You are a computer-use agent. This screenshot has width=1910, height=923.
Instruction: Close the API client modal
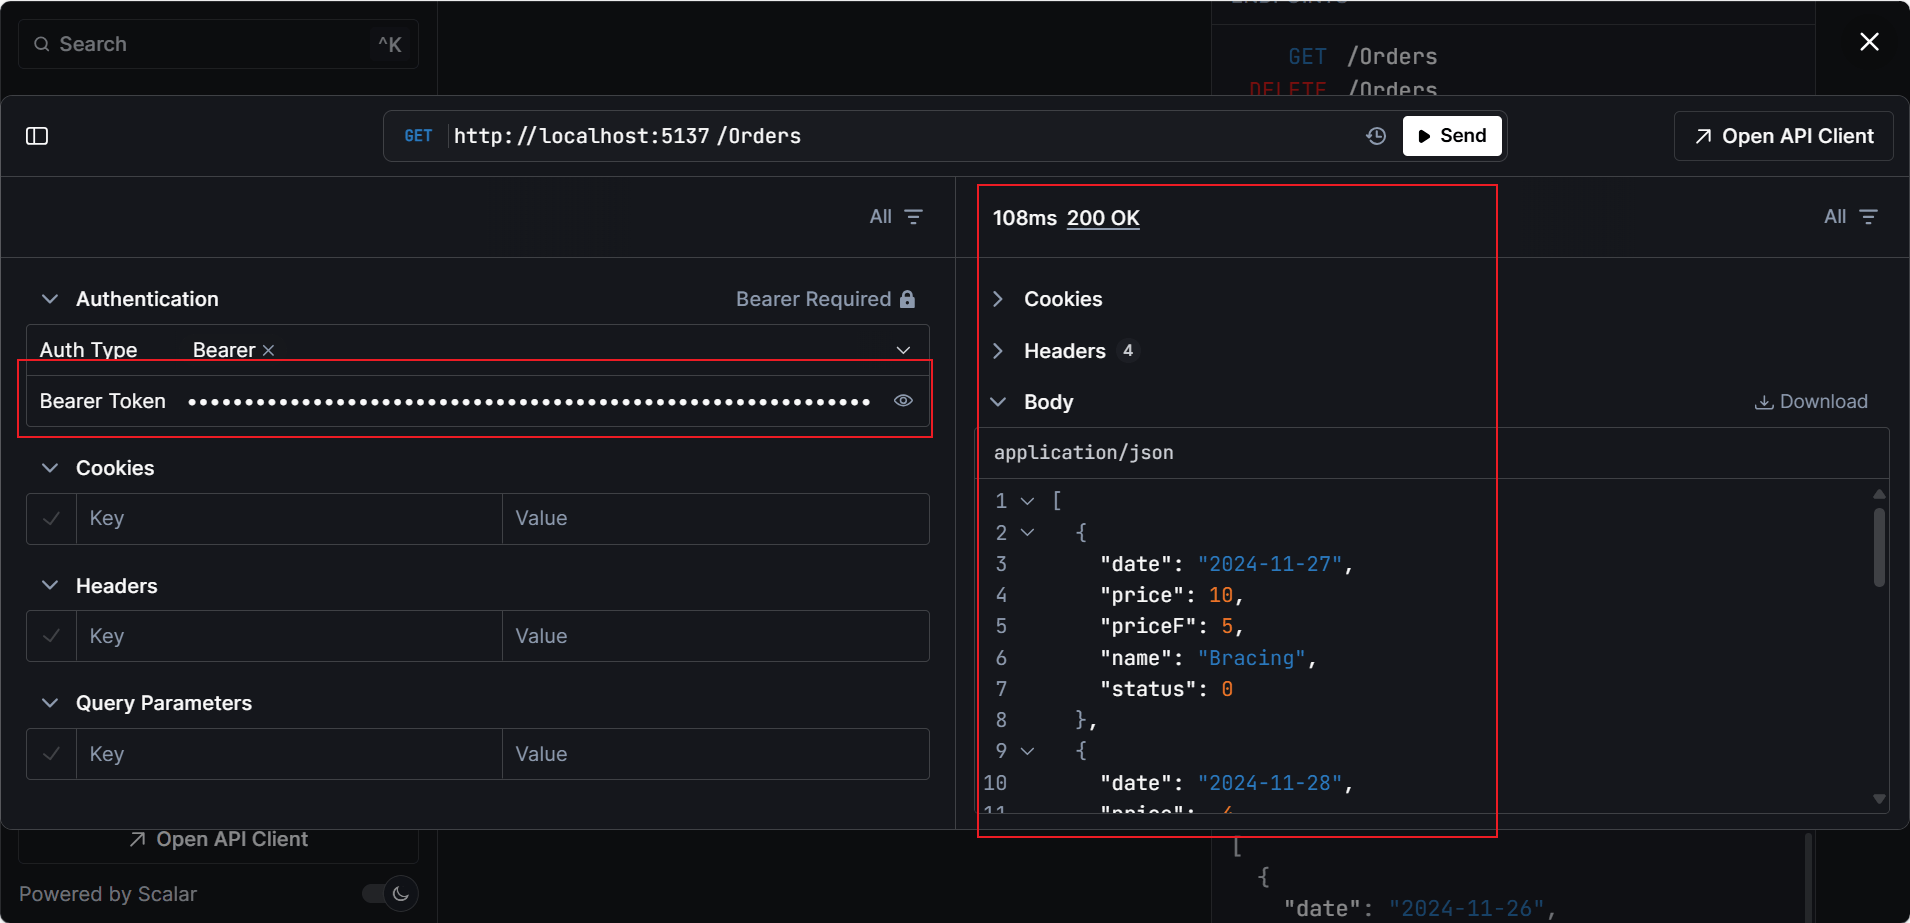click(x=1869, y=42)
